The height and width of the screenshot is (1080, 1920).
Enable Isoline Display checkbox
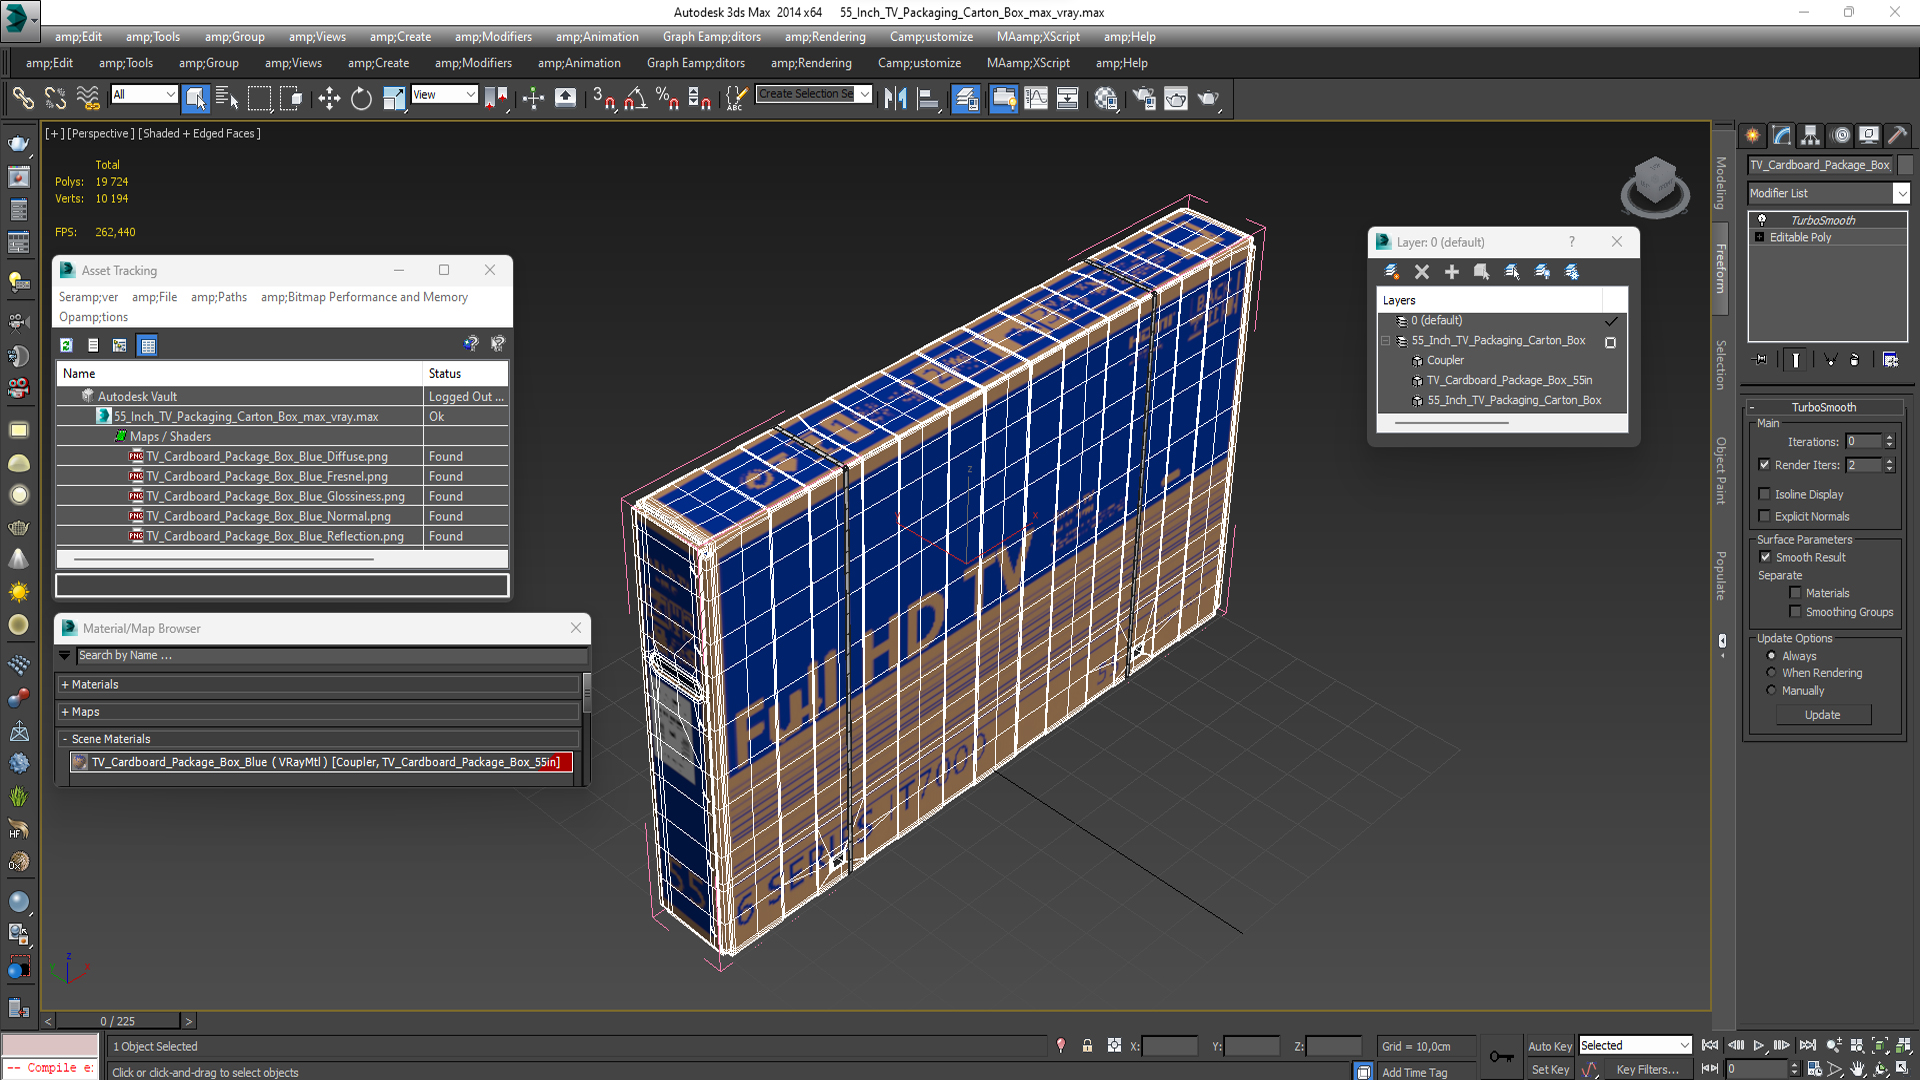1765,494
